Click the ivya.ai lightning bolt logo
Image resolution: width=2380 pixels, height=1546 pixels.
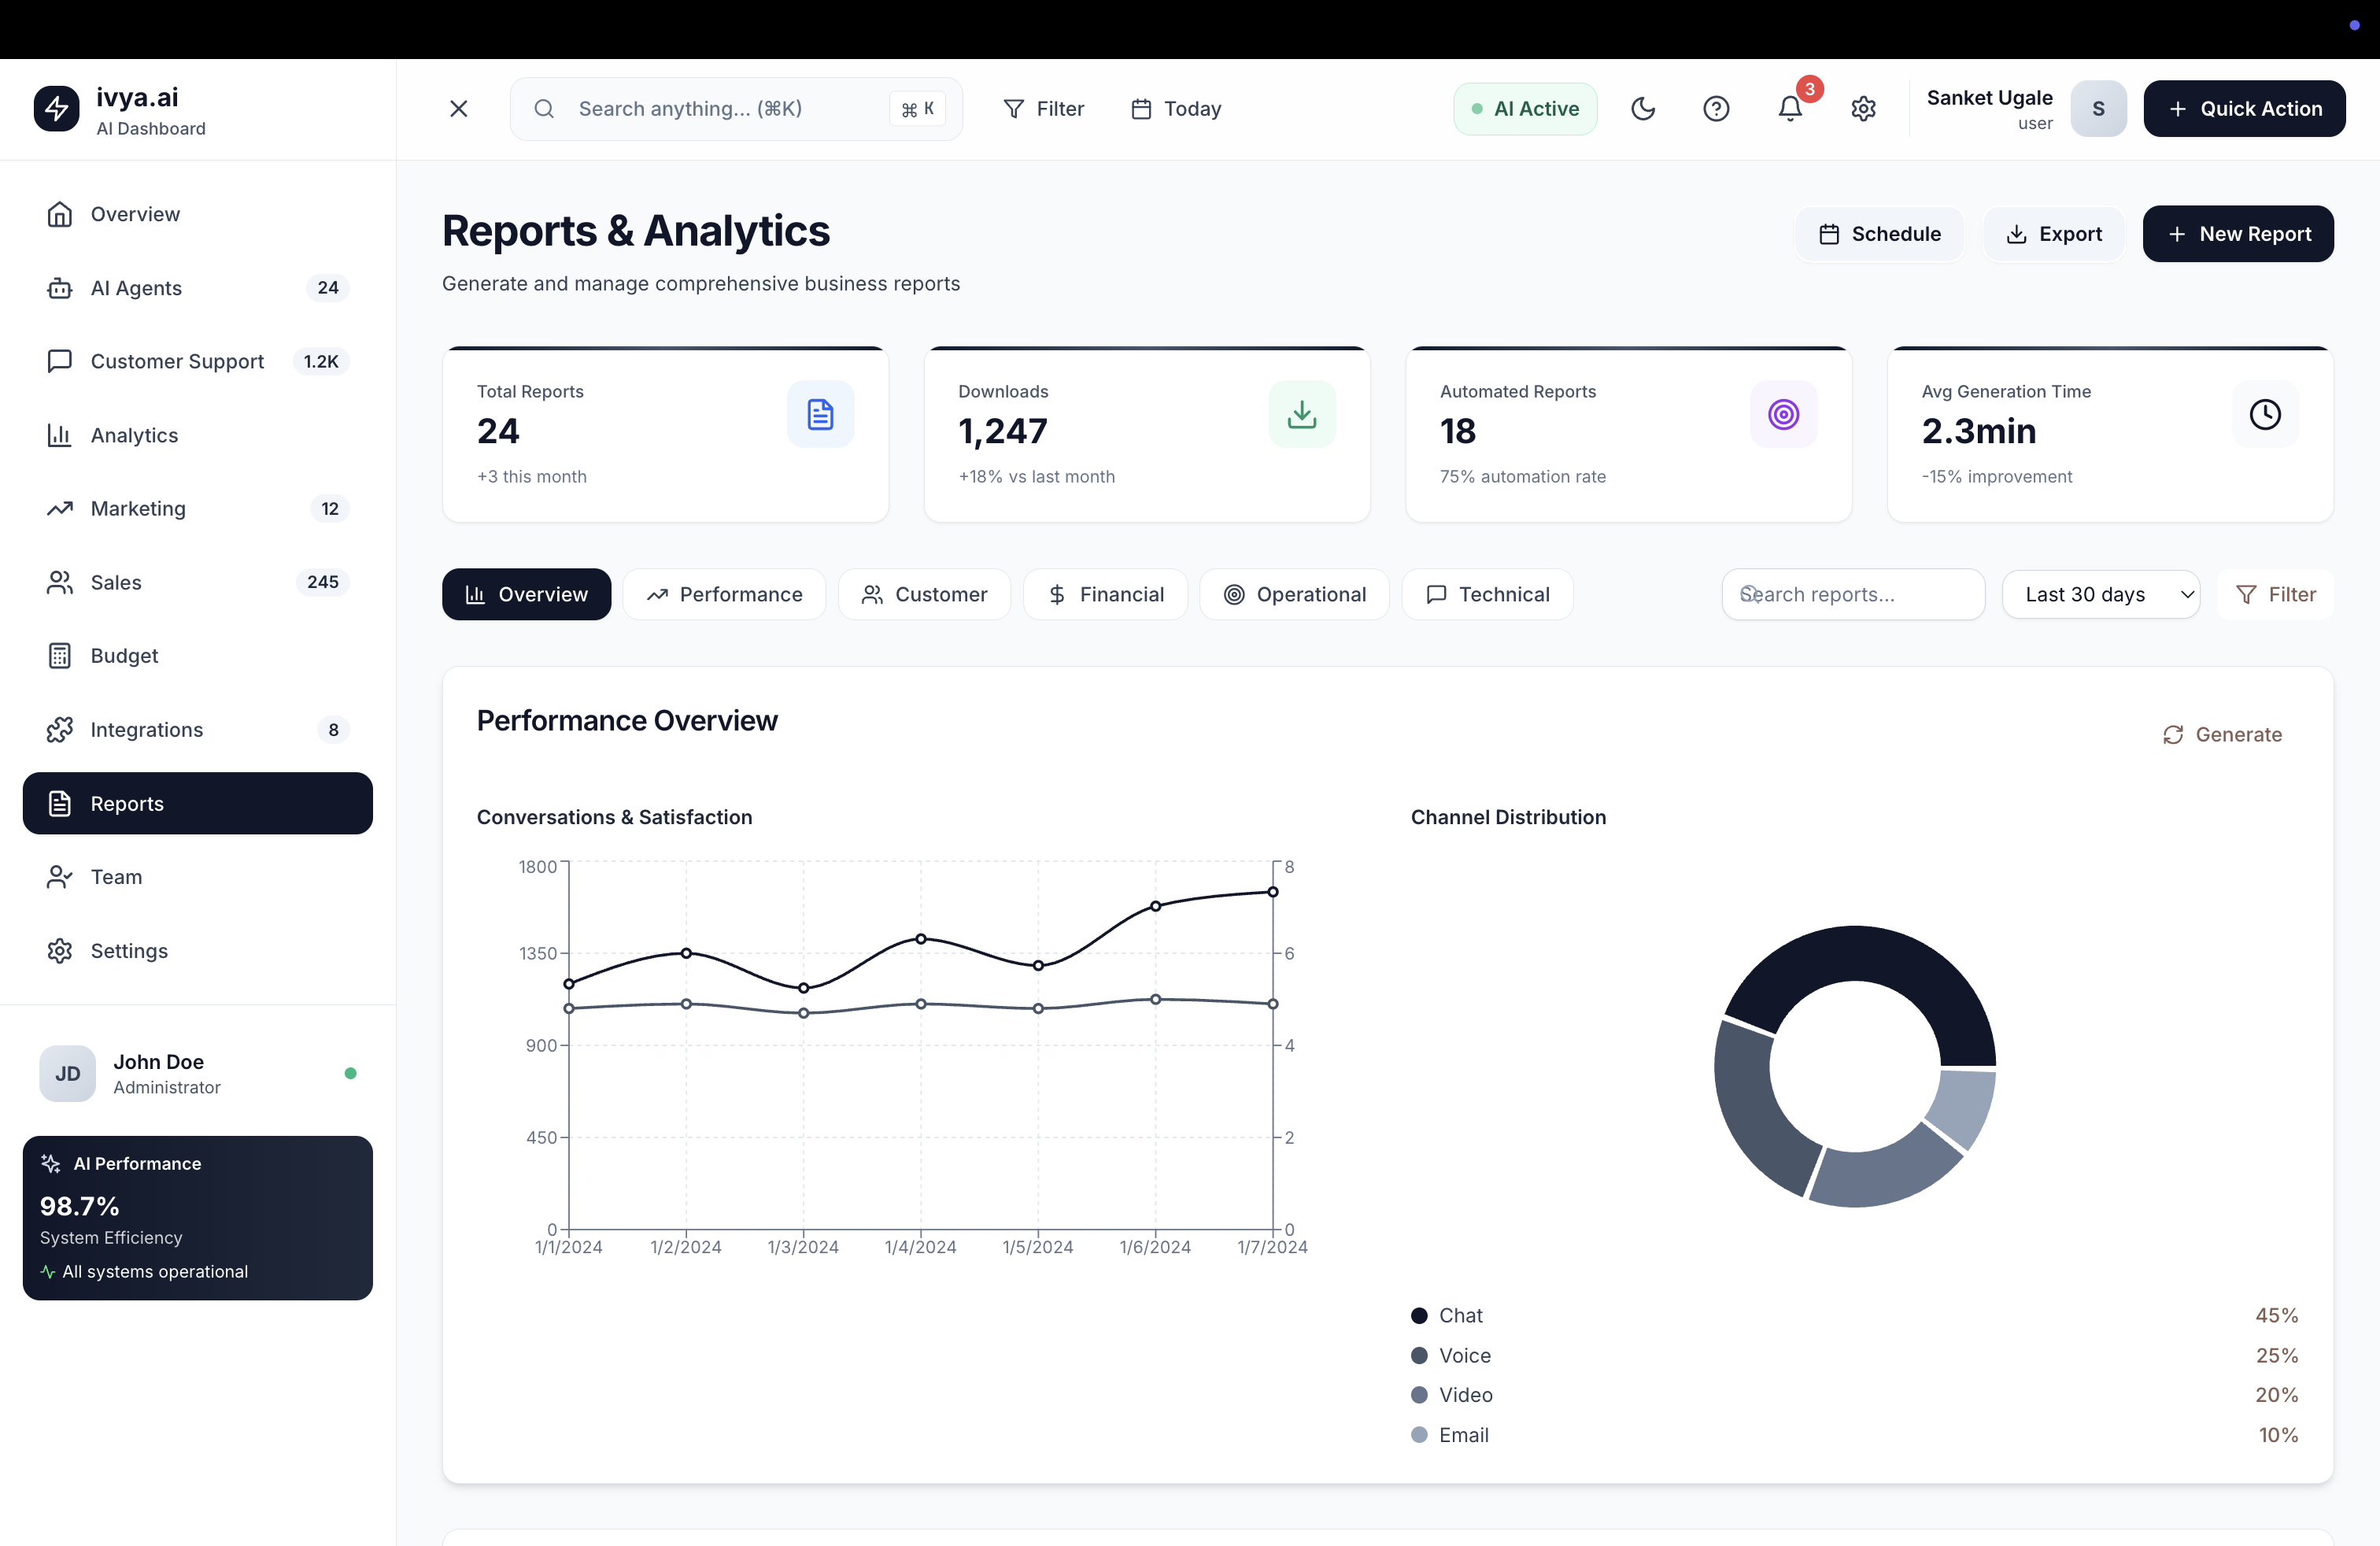tap(57, 108)
